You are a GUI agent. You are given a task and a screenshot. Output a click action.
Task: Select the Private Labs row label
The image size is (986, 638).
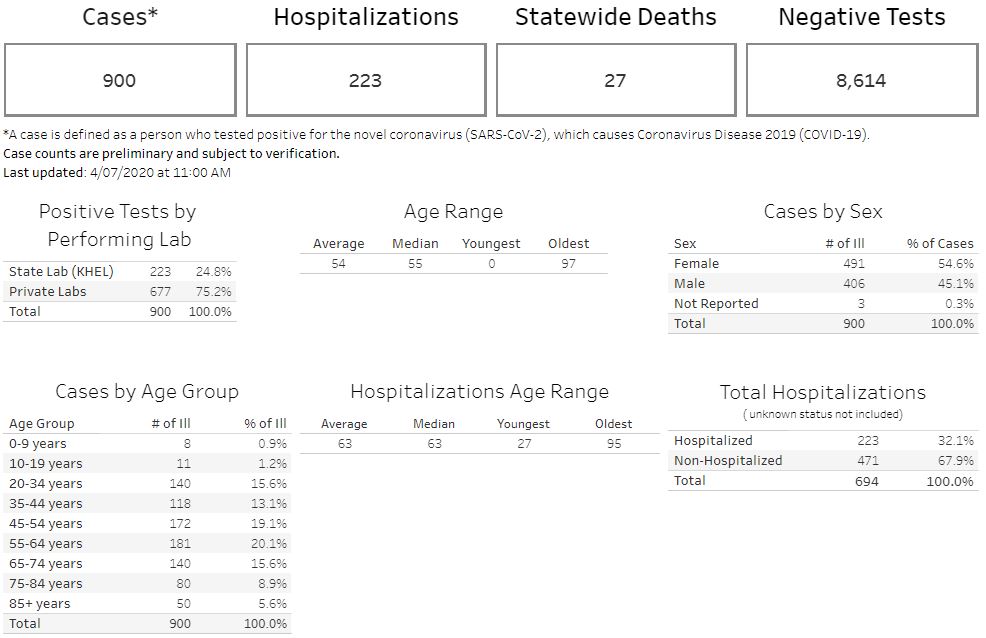47,291
